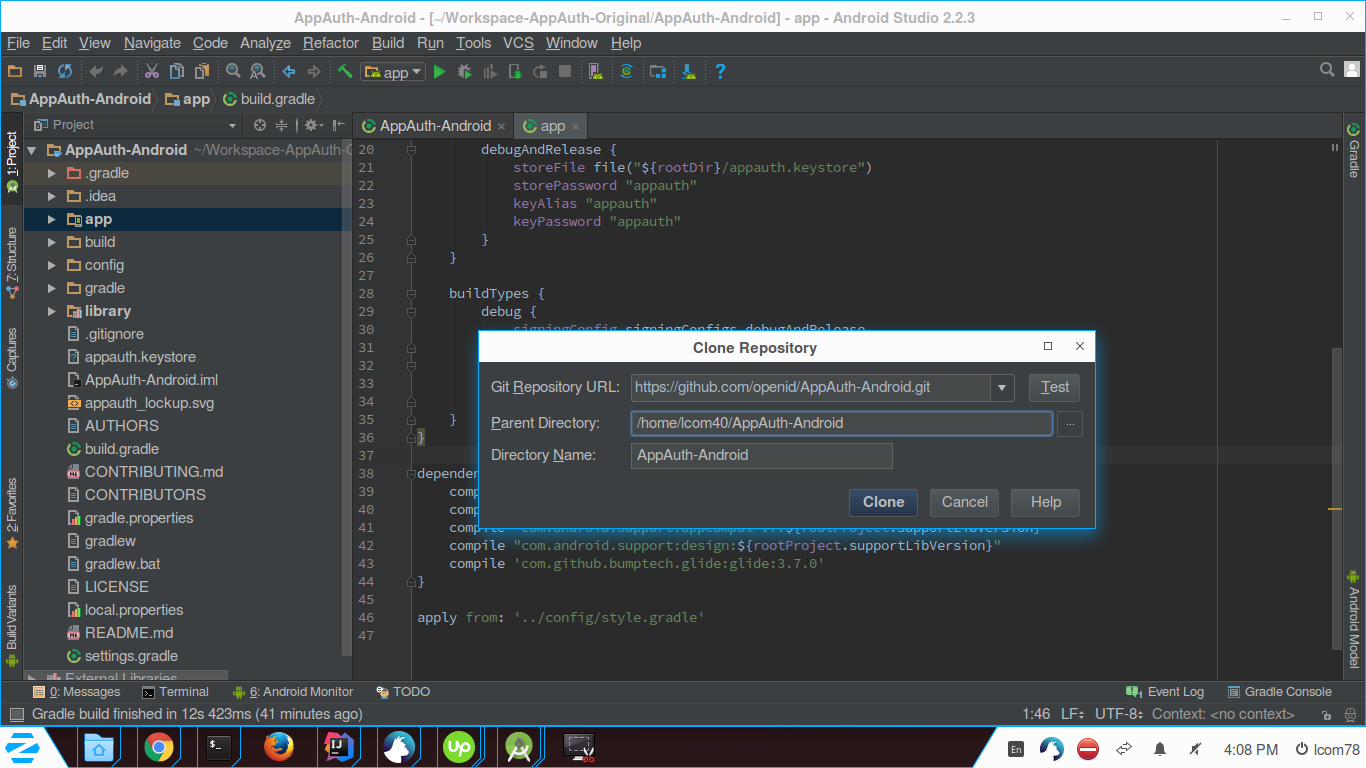Open the Refactor menu
The image size is (1366, 768).
coord(330,43)
